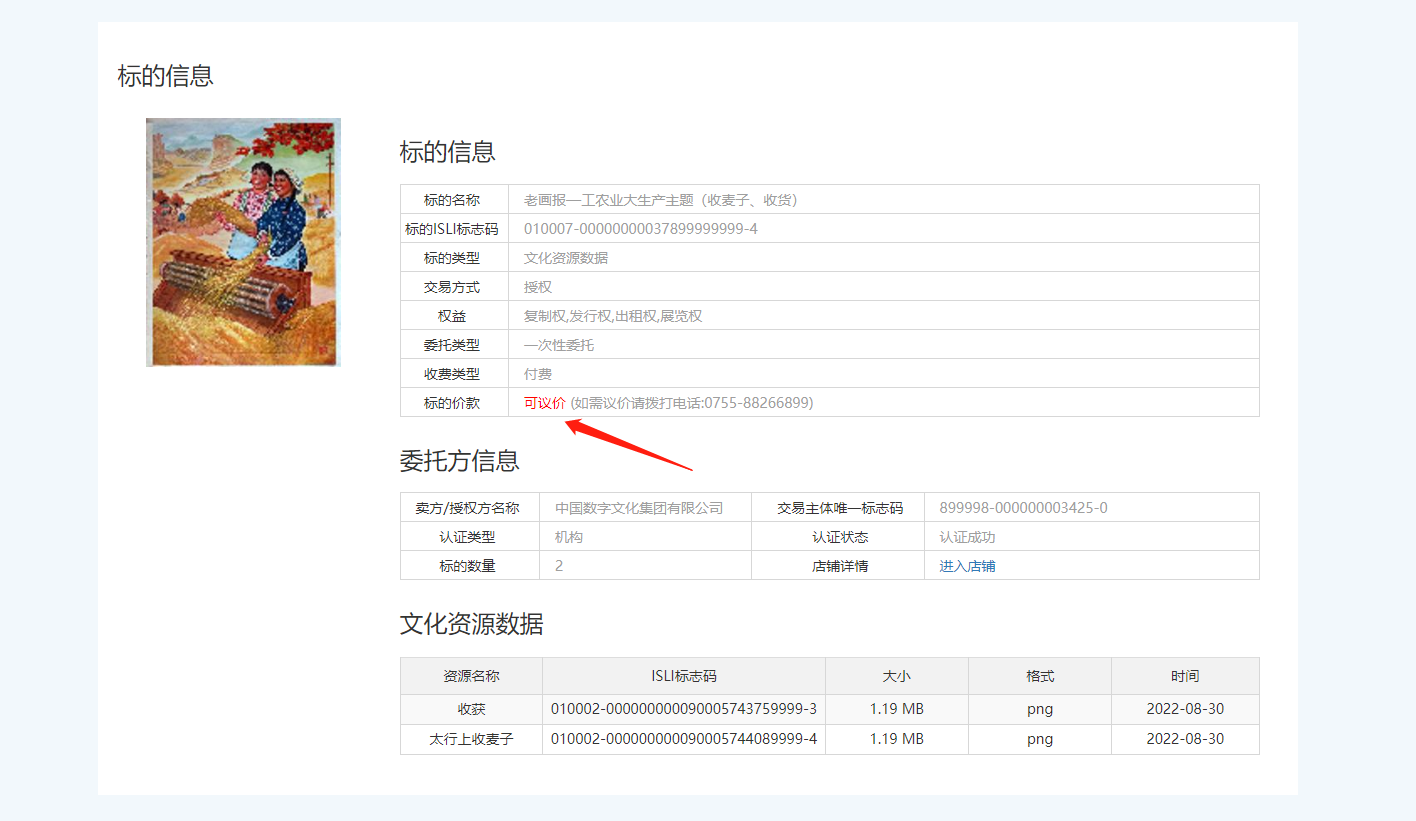Screen dimensions: 1416x821
Task: Click the 委托方信息 section heading
Action: pyautogui.click(x=459, y=461)
